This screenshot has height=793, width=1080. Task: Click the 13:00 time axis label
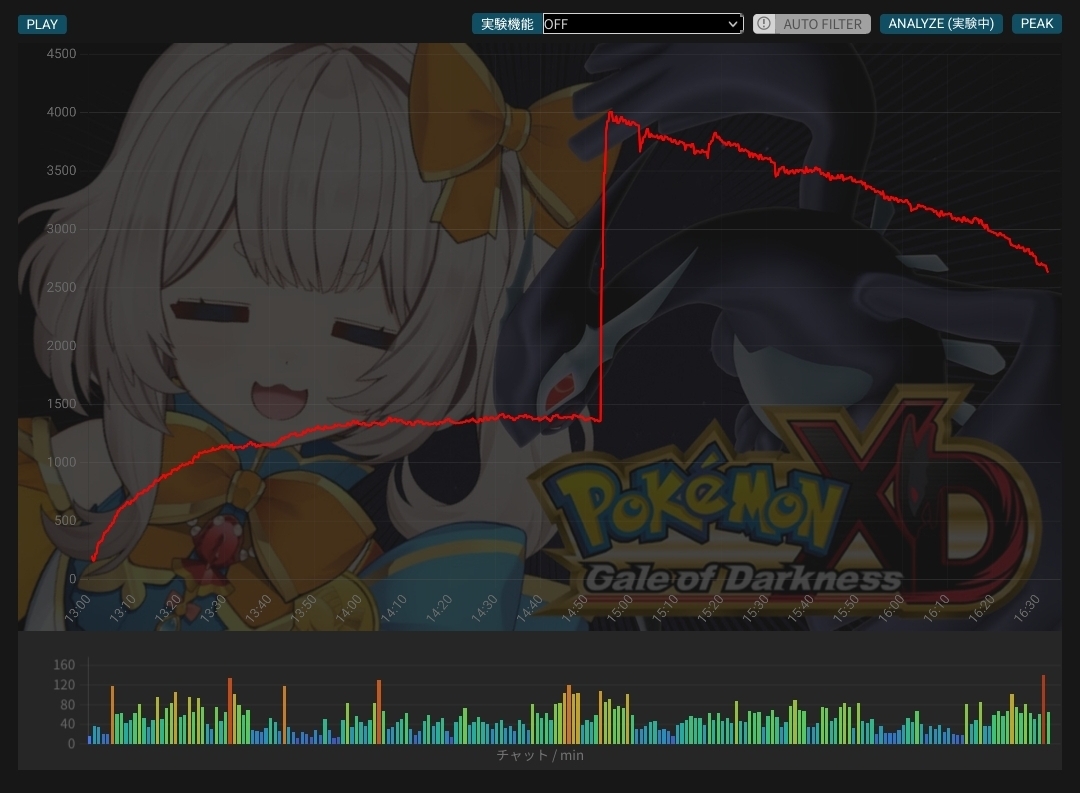(77, 609)
